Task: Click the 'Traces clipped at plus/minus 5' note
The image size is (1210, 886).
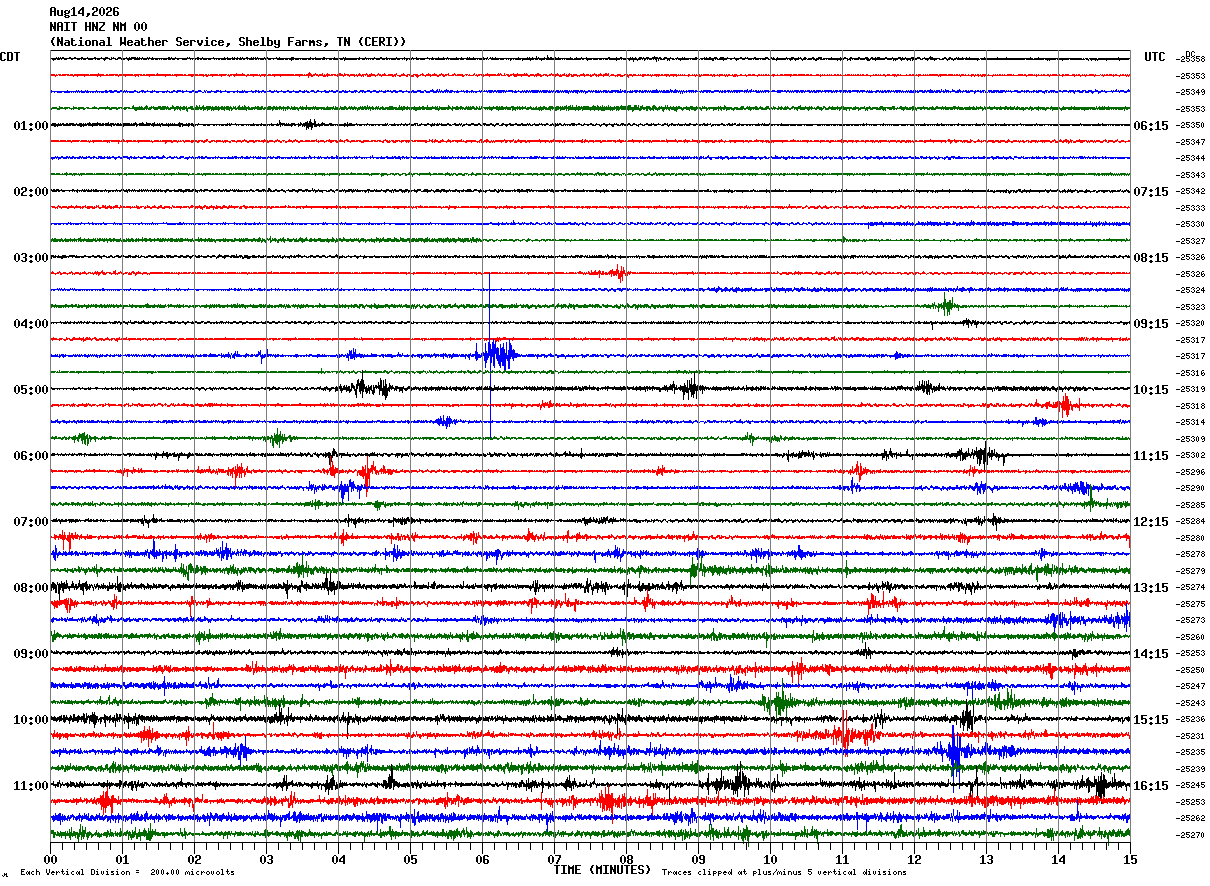Action: (x=784, y=873)
